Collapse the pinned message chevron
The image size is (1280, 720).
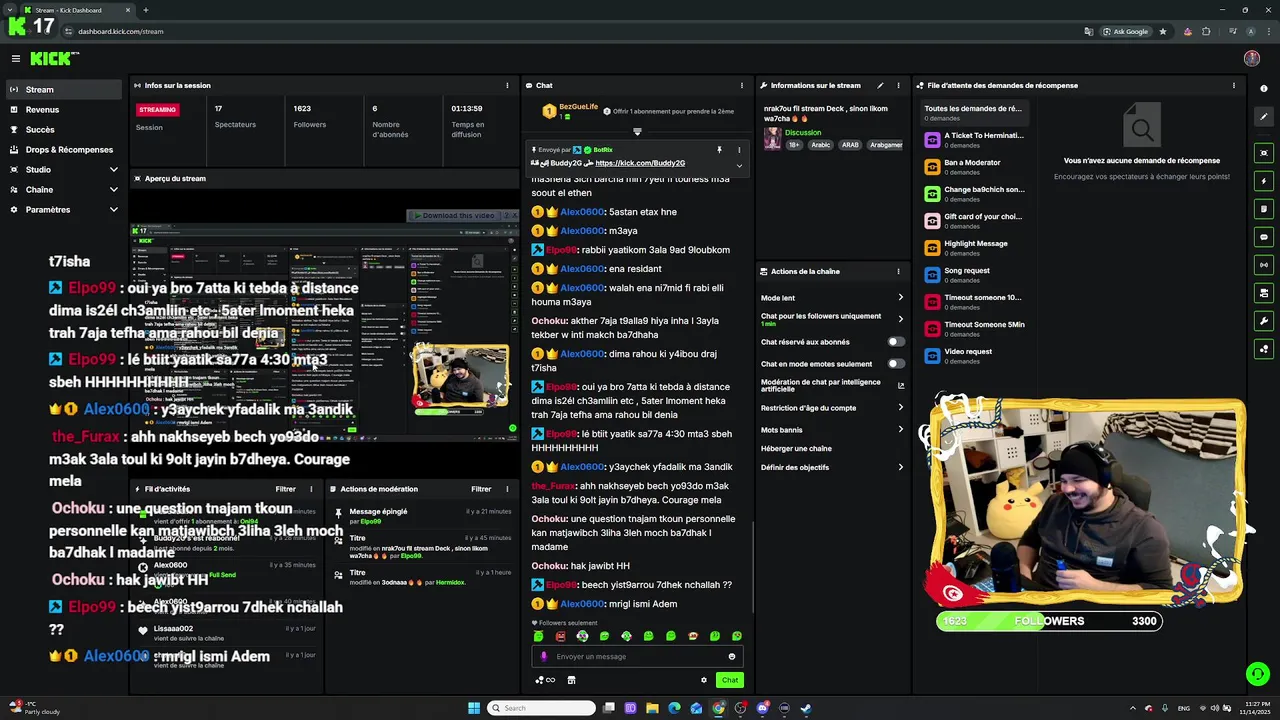pos(739,165)
